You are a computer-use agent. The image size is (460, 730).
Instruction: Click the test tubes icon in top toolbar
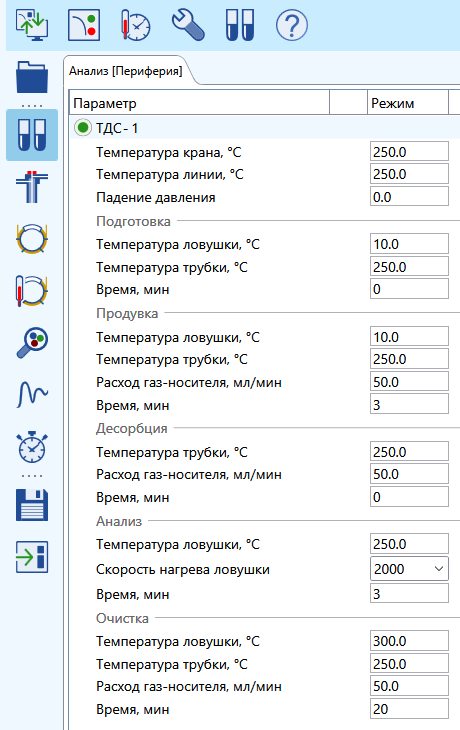tap(240, 26)
